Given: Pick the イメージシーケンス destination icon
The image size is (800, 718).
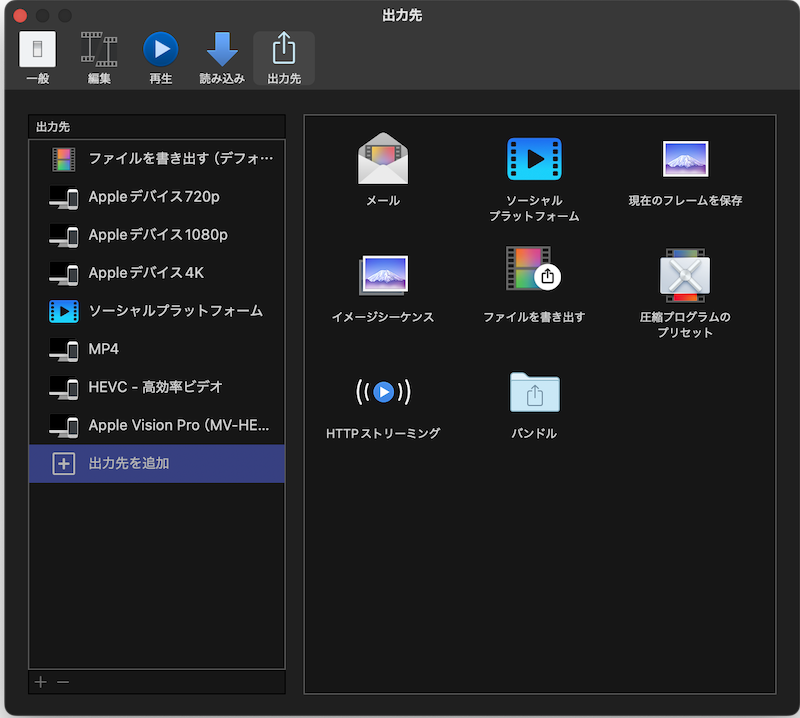Looking at the screenshot, I should click(383, 276).
